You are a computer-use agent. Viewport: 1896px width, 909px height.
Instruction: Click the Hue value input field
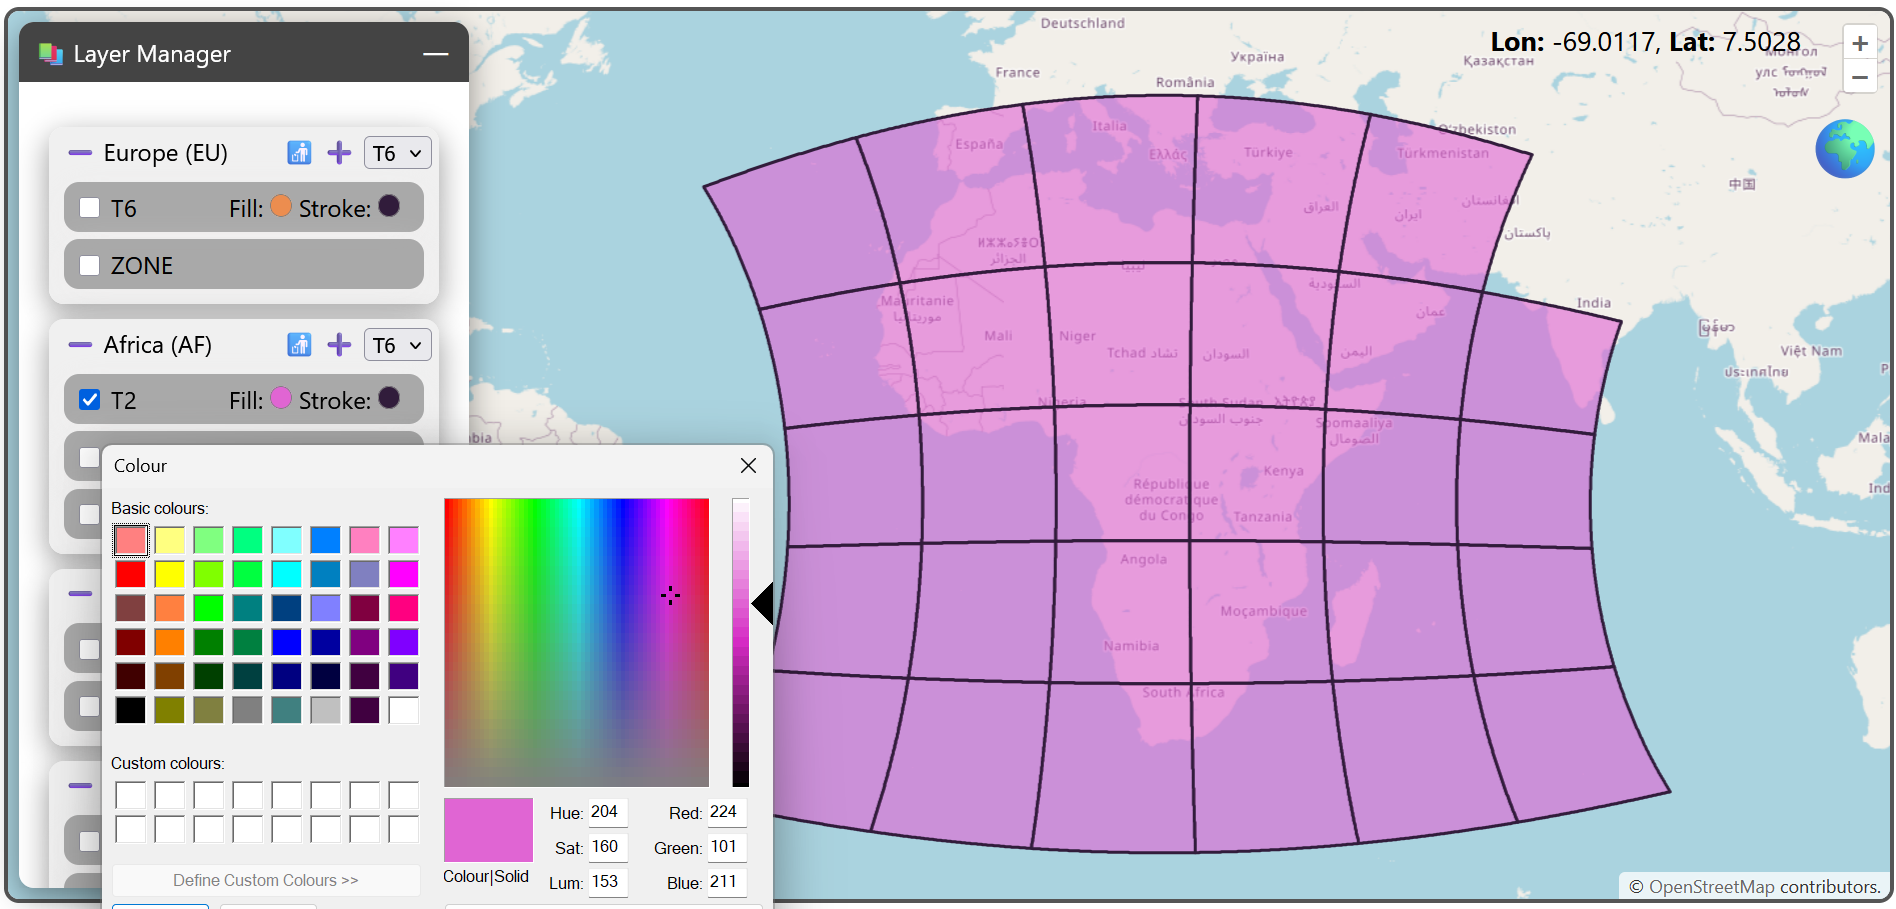607,812
